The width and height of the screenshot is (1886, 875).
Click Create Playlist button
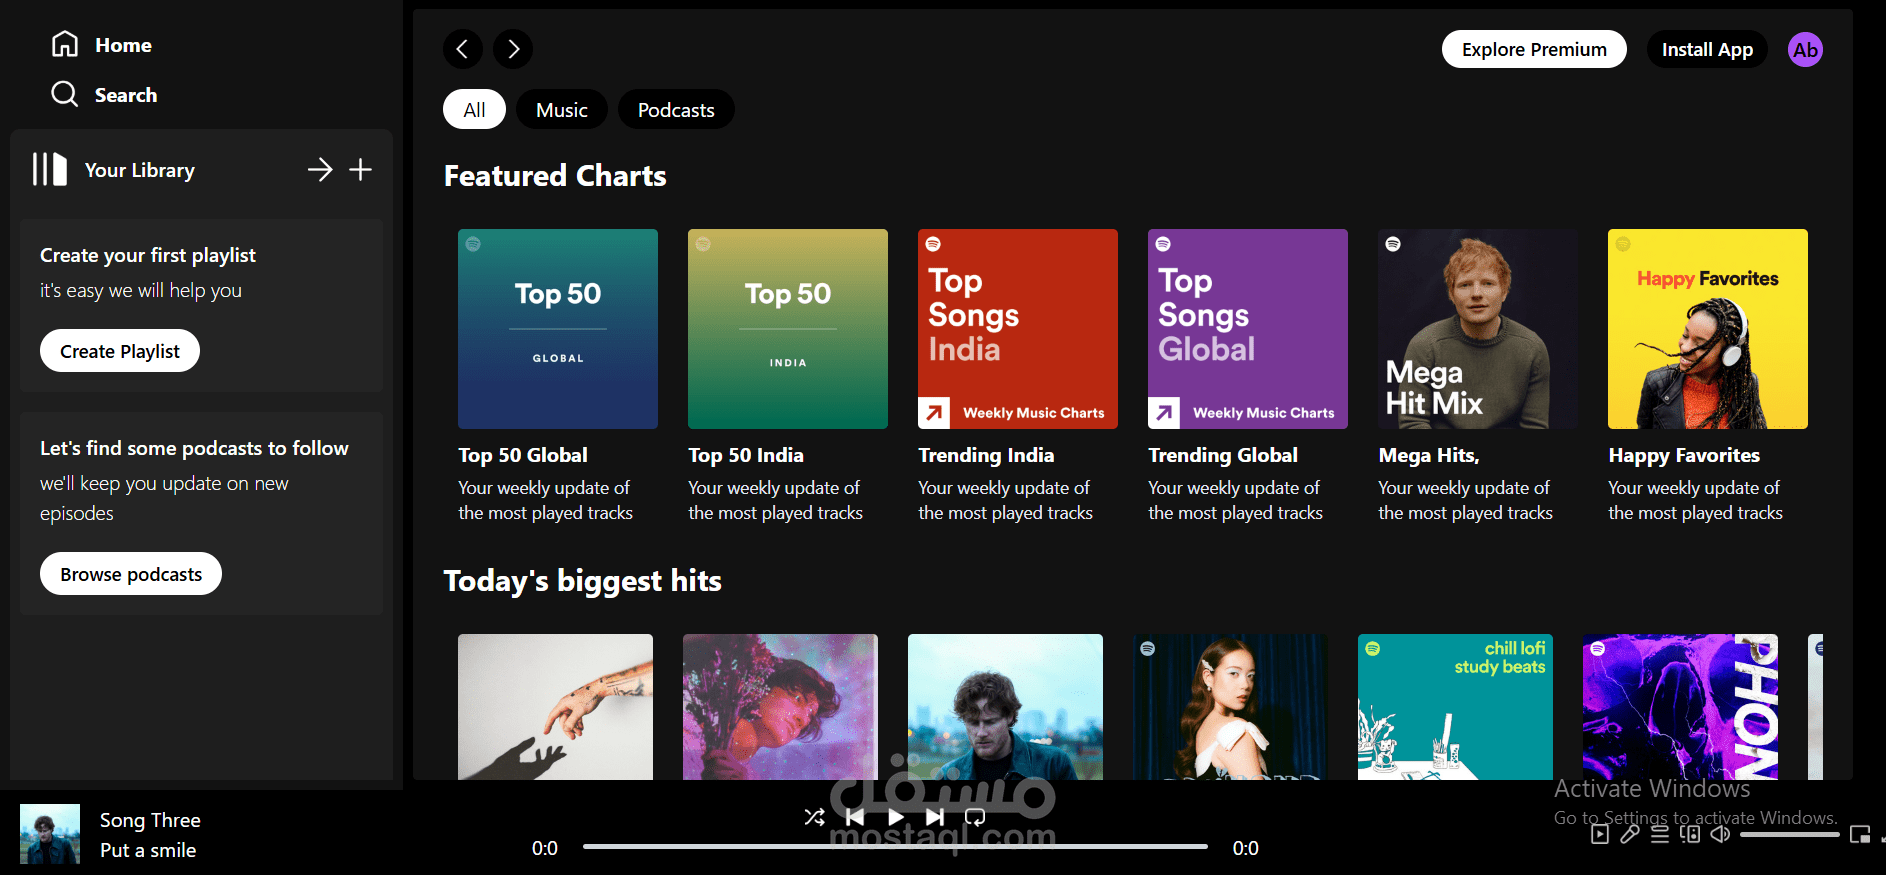pos(120,351)
